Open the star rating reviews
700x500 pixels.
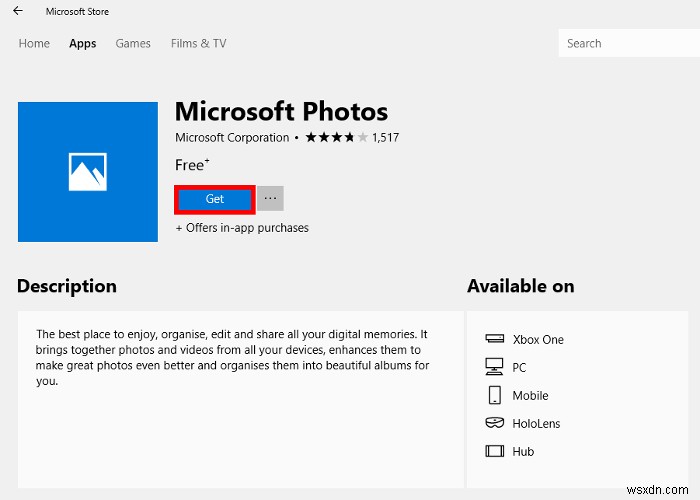pos(337,138)
